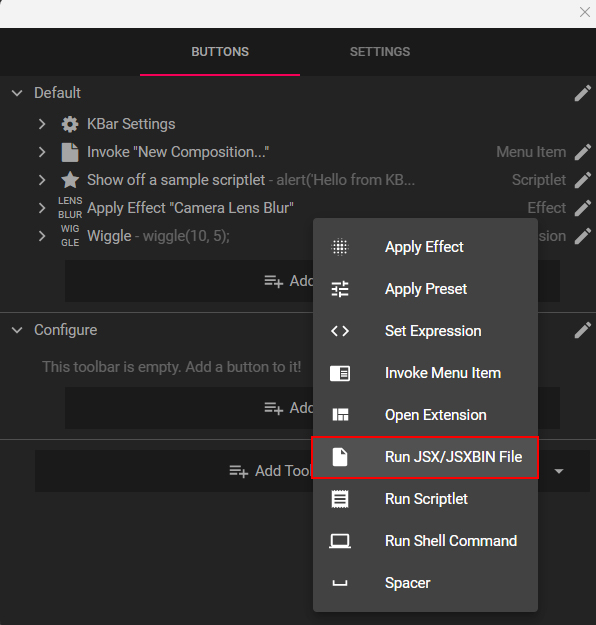596x625 pixels.
Task: Collapse the Configure toolbar section
Action: pos(17,330)
